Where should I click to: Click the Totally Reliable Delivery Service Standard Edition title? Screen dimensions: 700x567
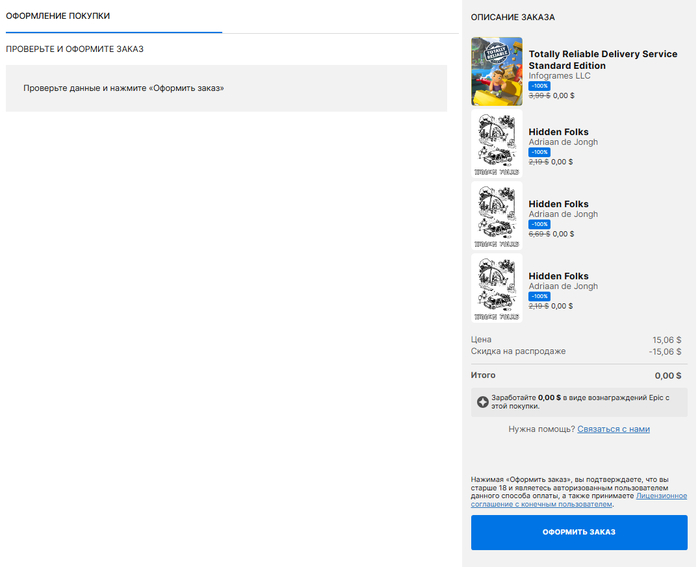point(602,59)
